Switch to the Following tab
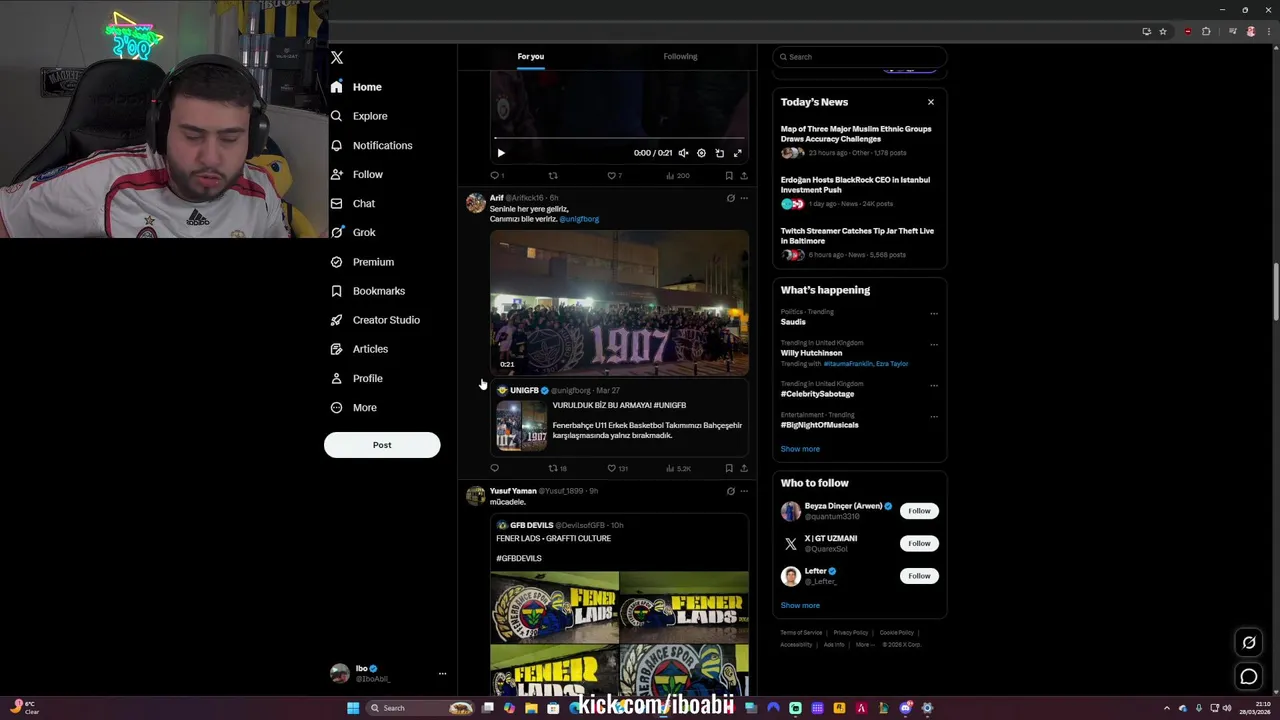 680,57
